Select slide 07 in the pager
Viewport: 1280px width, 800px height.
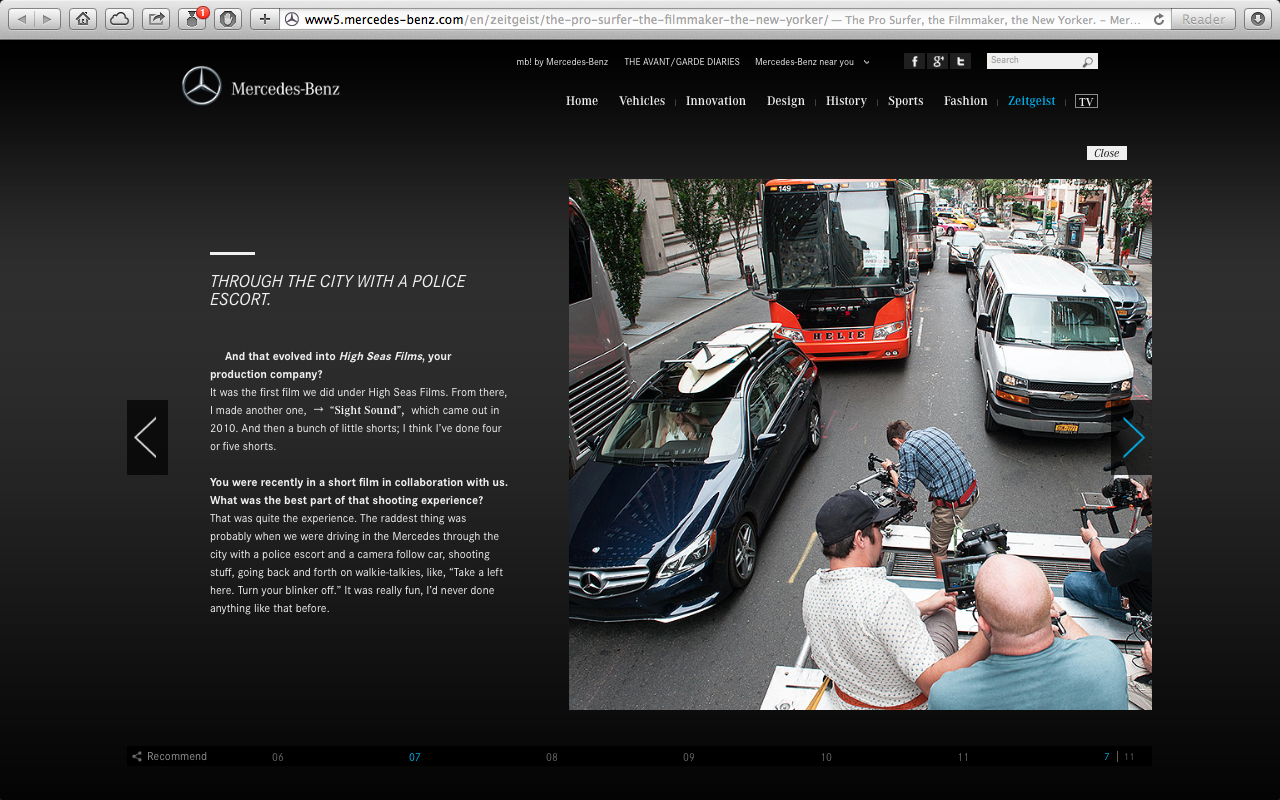(415, 757)
